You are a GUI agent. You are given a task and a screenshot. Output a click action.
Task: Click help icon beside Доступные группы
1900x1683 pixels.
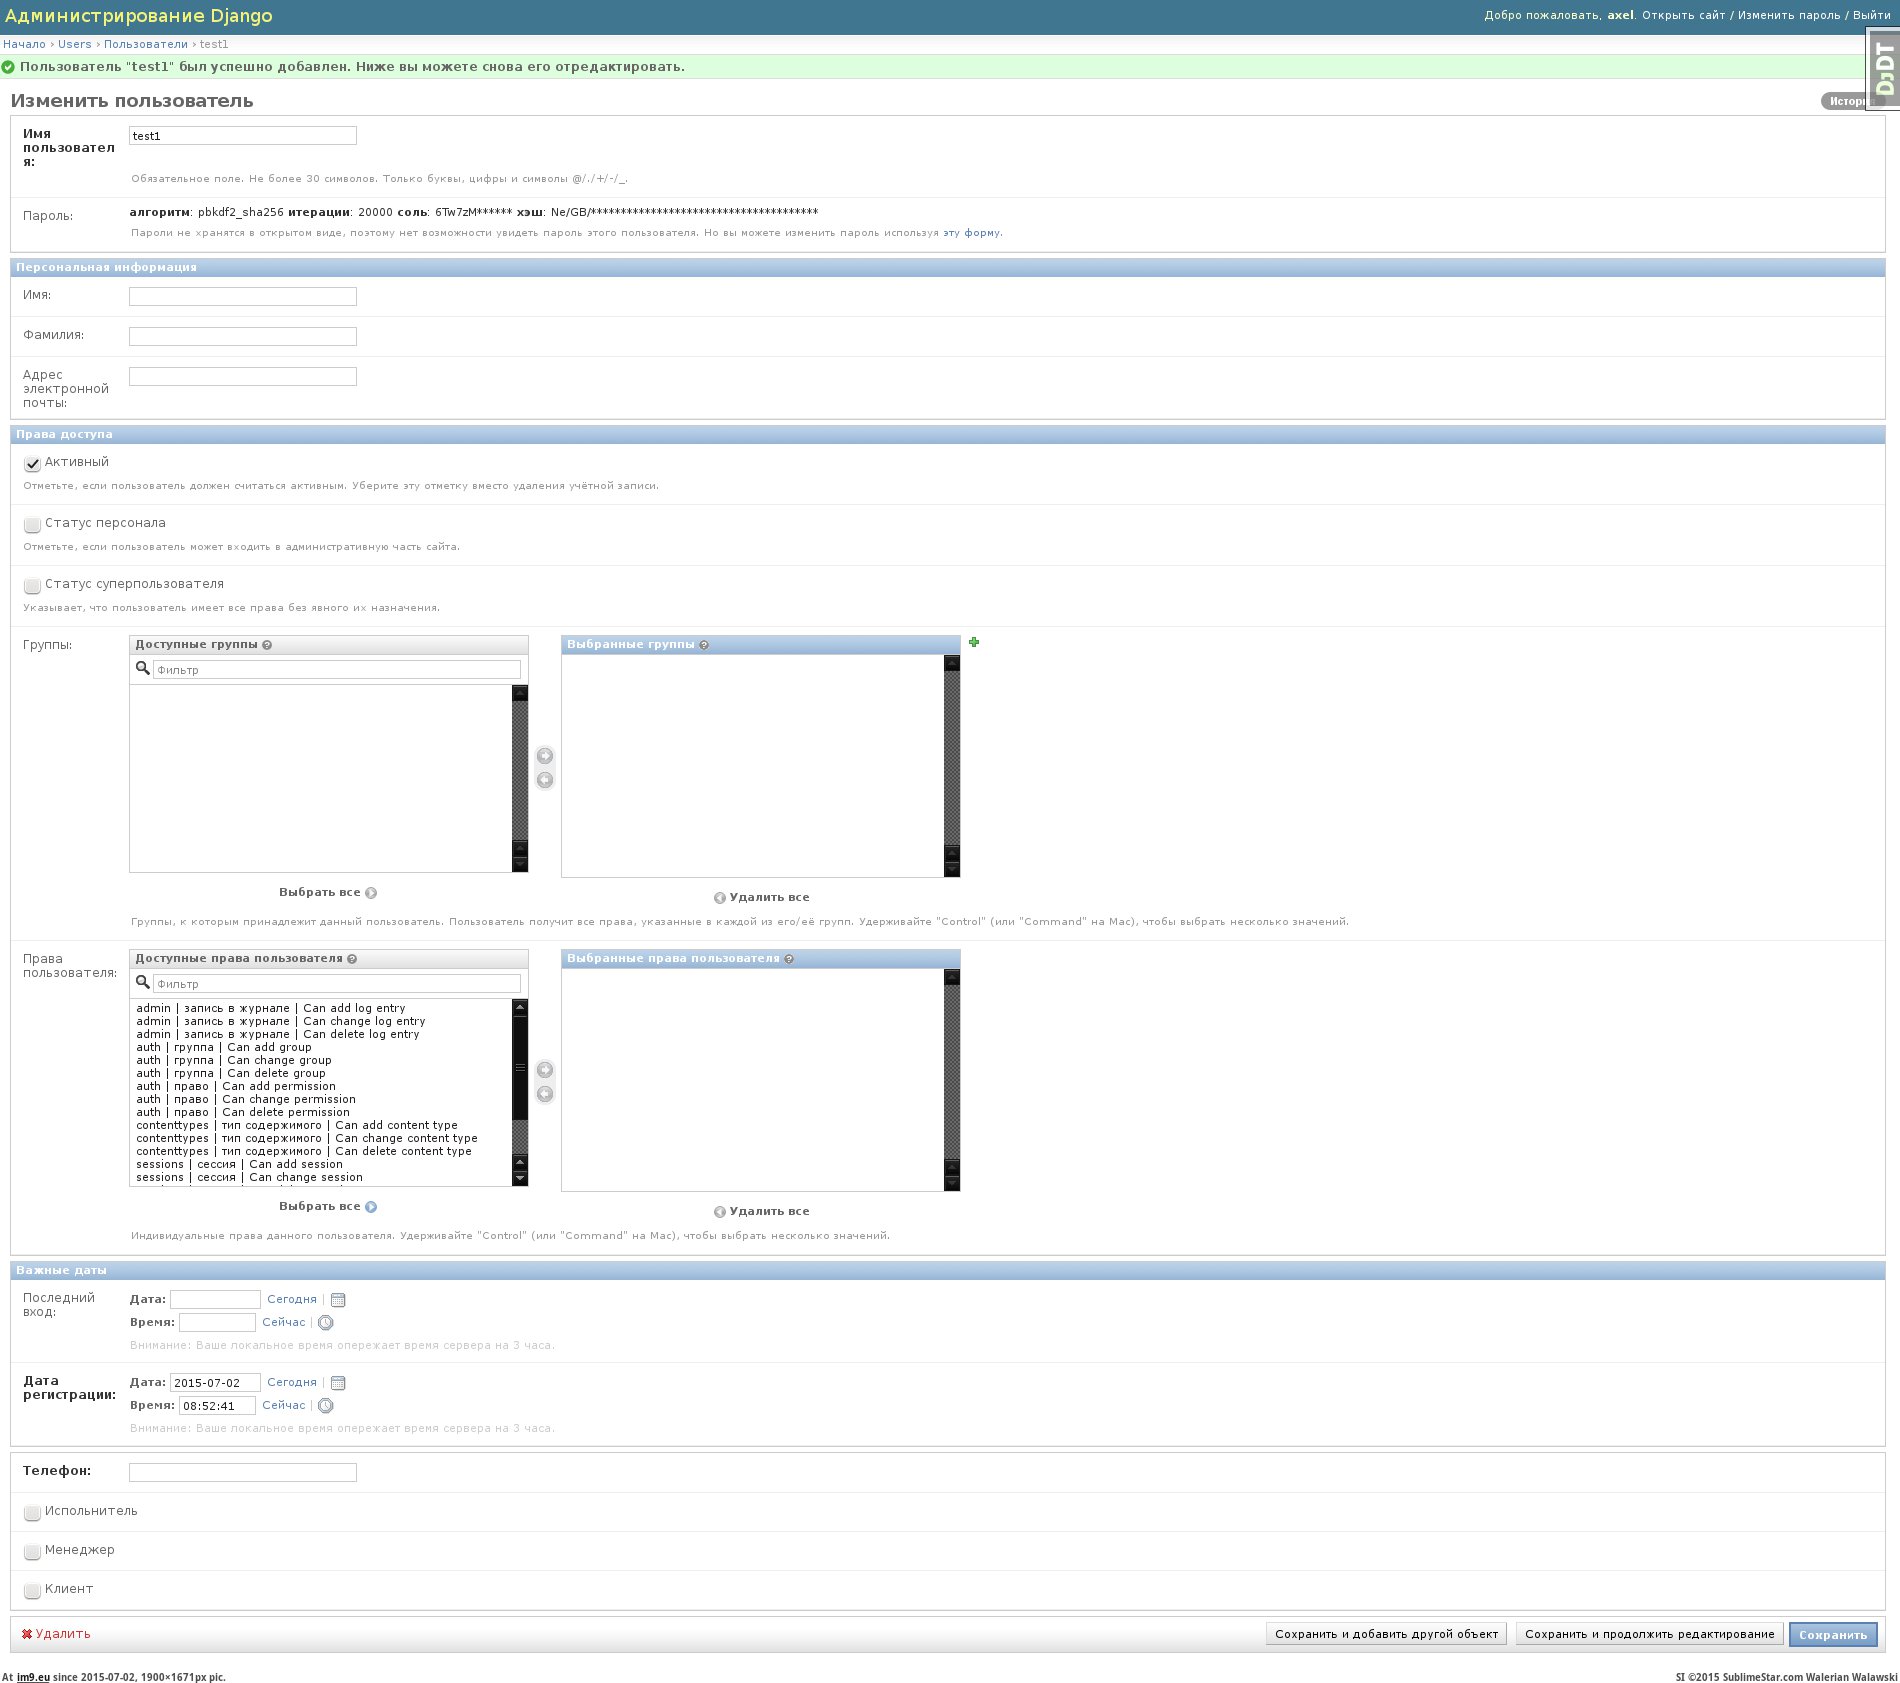click(267, 645)
